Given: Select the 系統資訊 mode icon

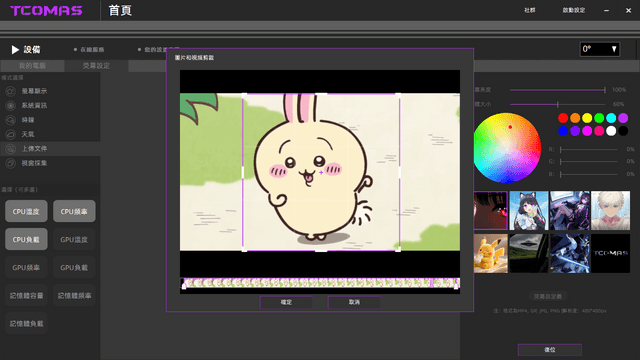Looking at the screenshot, I should click(11, 105).
